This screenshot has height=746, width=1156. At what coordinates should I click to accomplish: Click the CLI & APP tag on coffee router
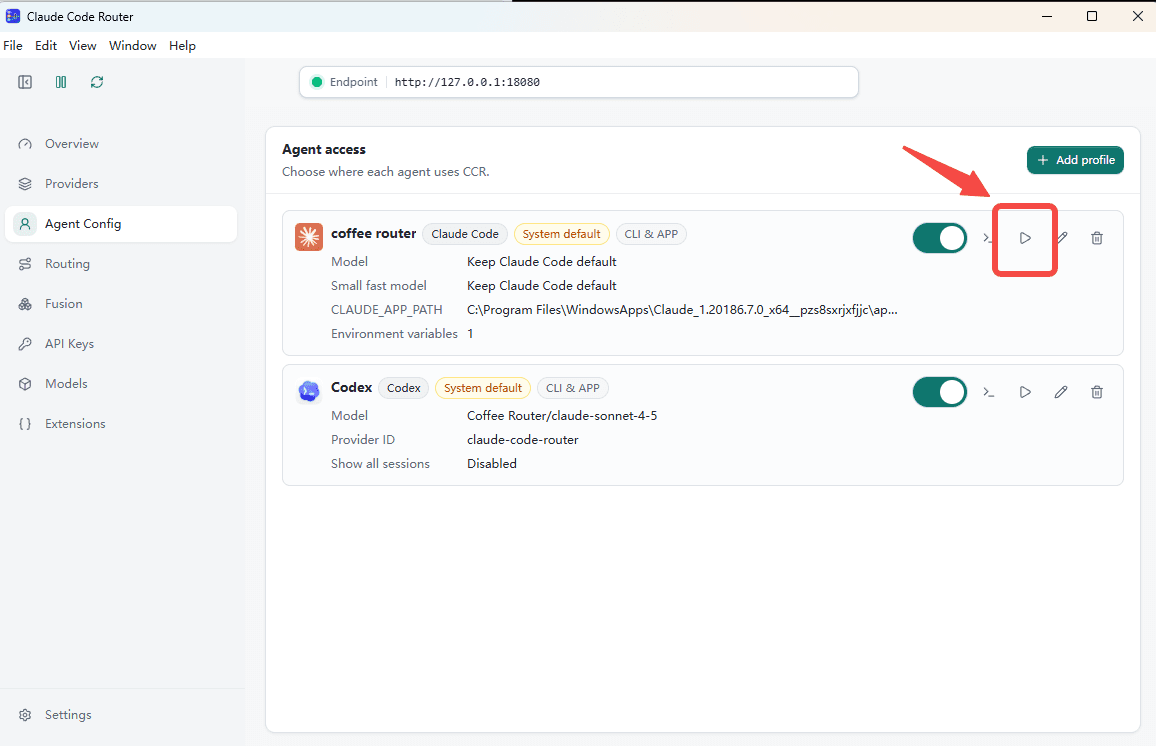(x=651, y=234)
